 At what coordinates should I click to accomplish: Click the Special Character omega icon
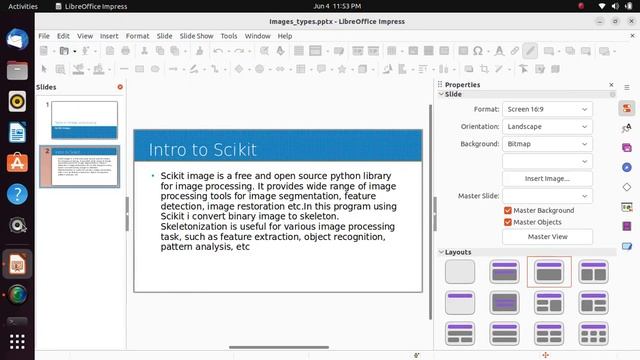click(478, 51)
